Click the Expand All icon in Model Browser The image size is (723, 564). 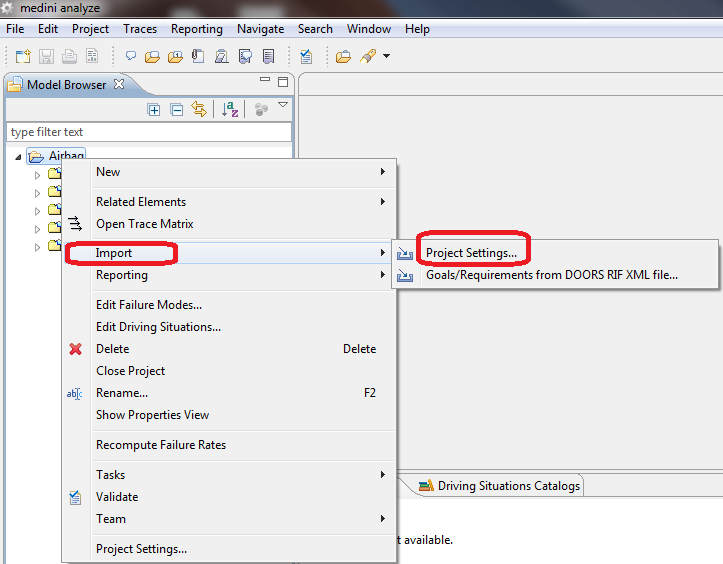point(154,110)
